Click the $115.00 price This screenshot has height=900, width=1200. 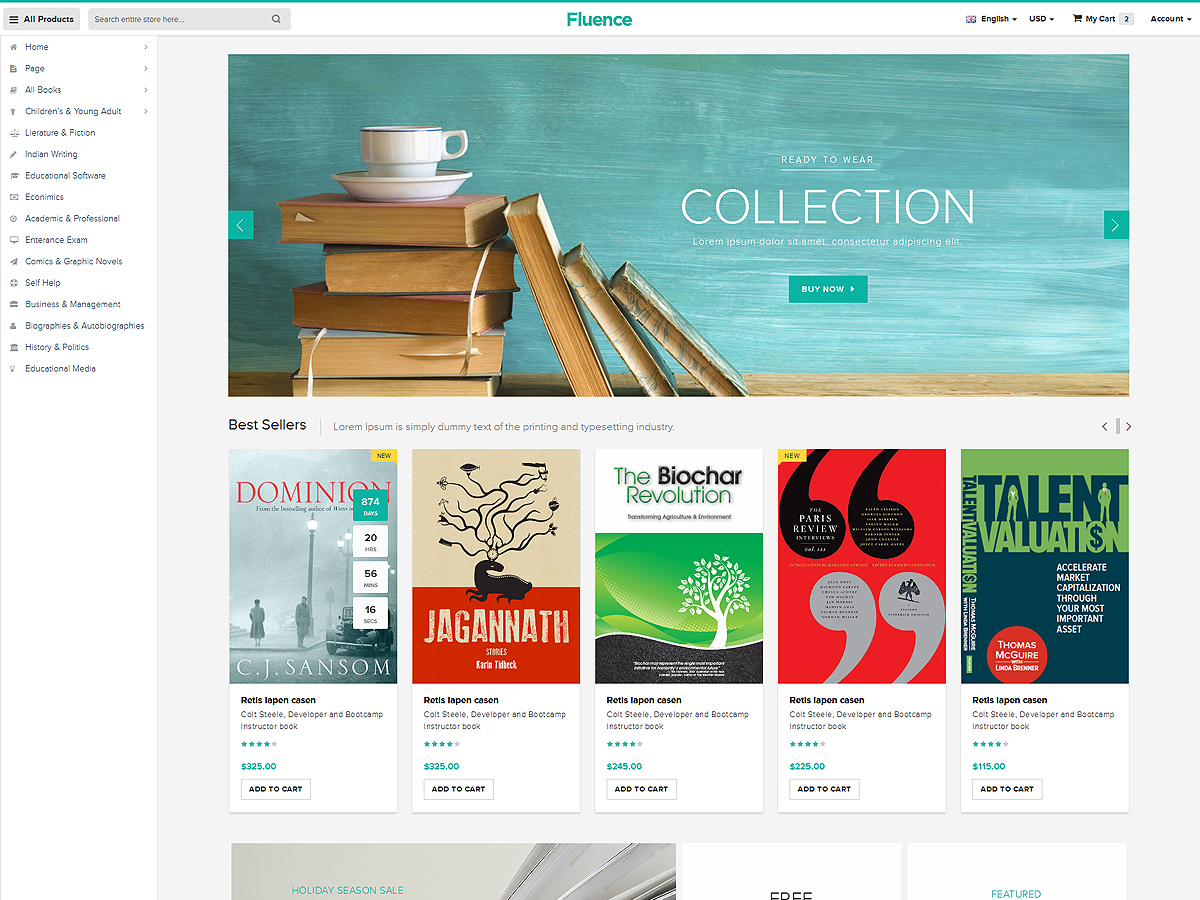(x=989, y=766)
